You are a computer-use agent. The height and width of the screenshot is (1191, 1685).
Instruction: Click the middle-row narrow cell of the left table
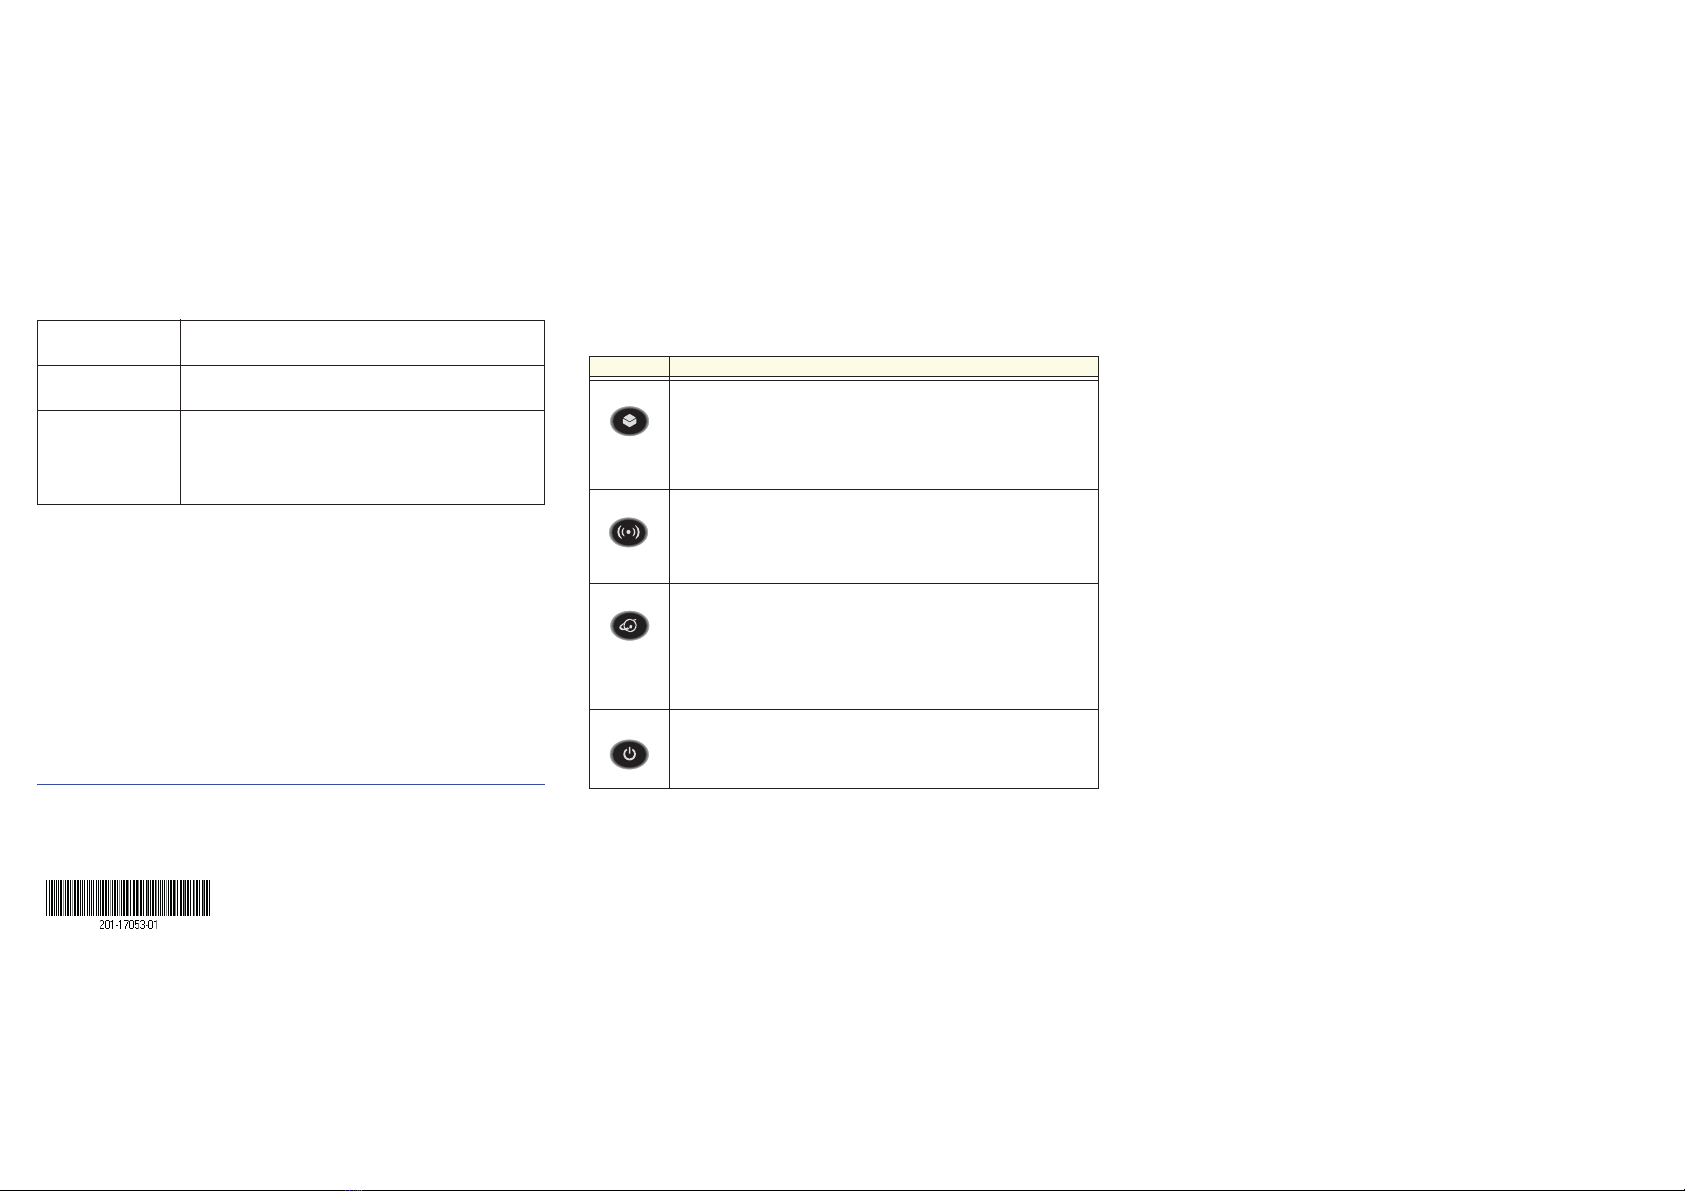pos(109,388)
